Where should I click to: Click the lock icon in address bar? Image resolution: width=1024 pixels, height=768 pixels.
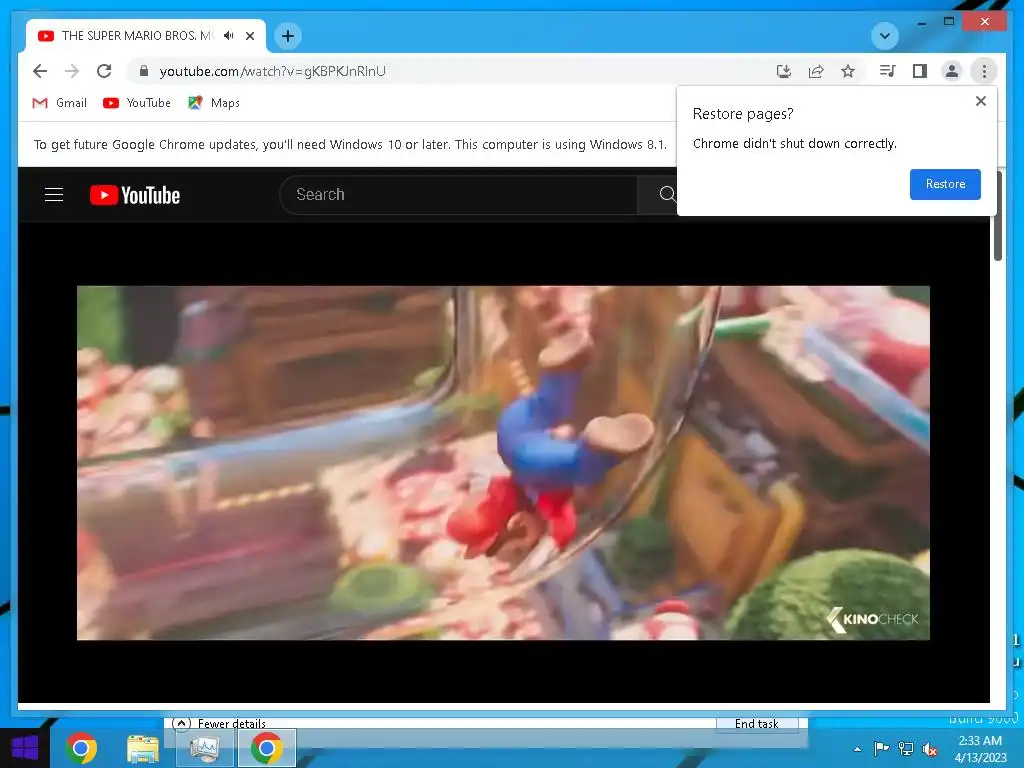click(x=144, y=71)
